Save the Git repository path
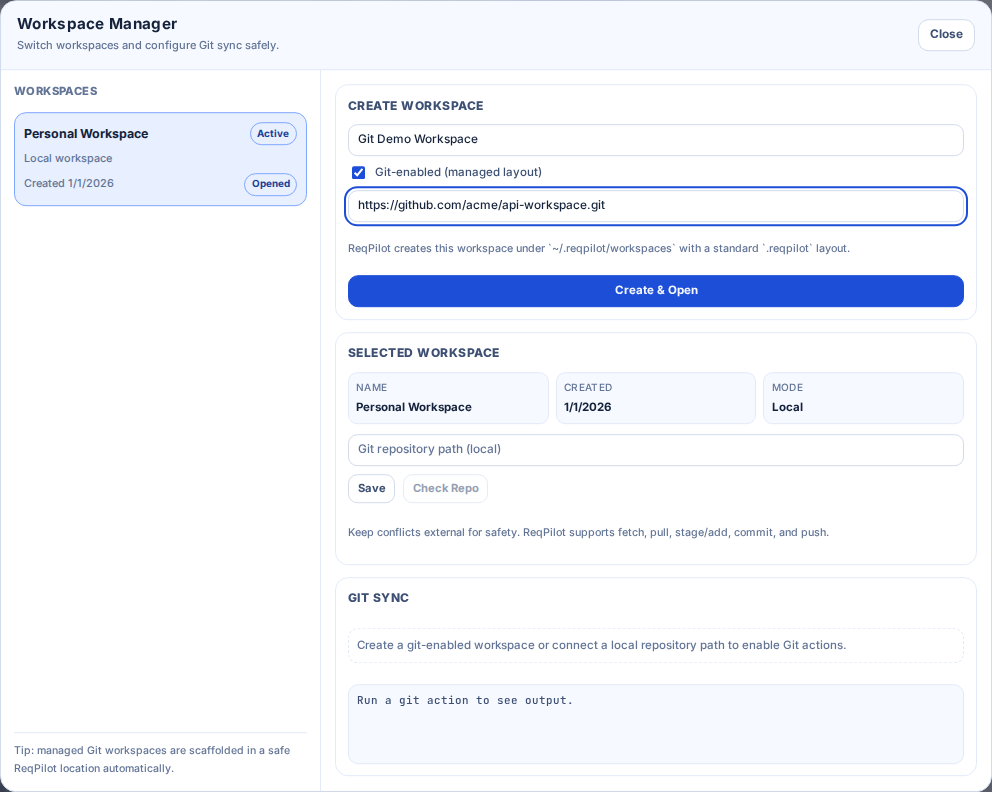The height and width of the screenshot is (792, 992). point(371,488)
